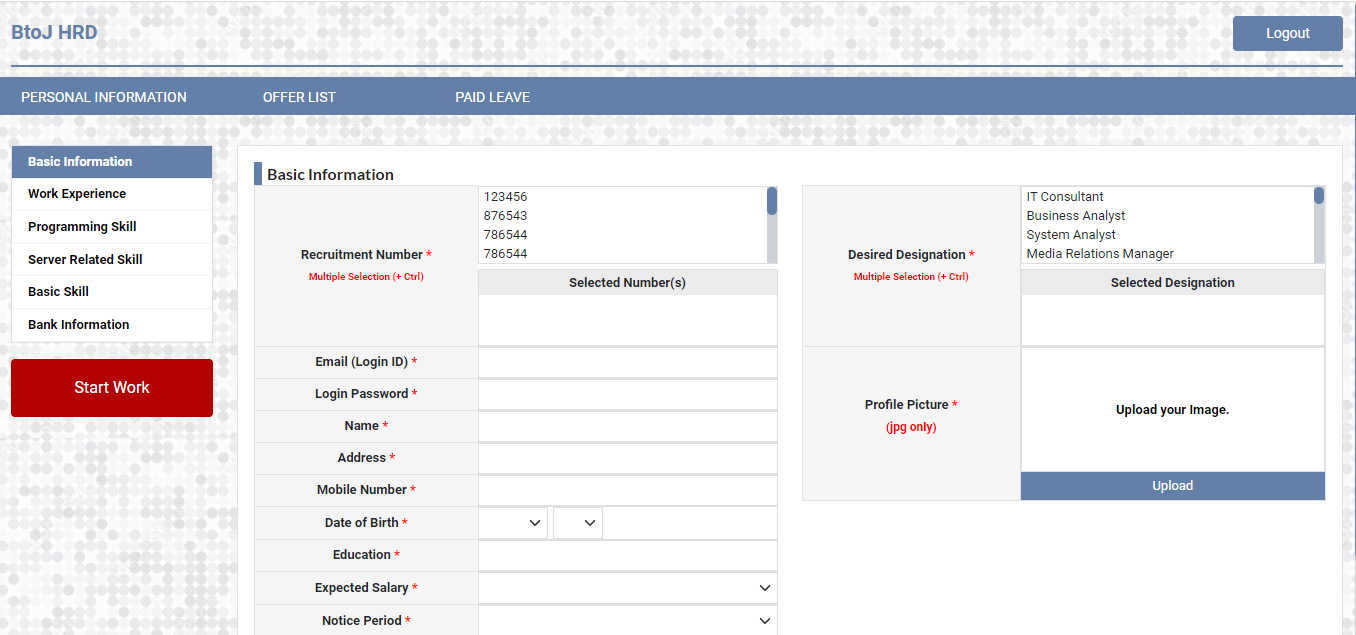Open the Programming Skill section
The image size is (1356, 635).
pos(82,227)
